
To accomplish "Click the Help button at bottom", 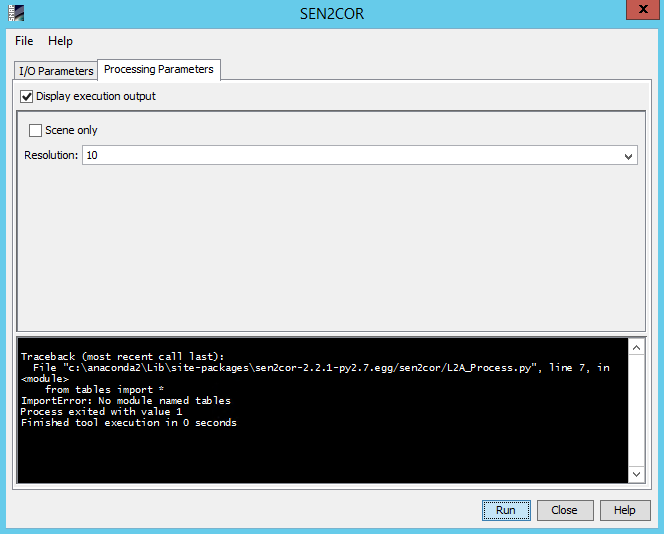I will (x=625, y=510).
